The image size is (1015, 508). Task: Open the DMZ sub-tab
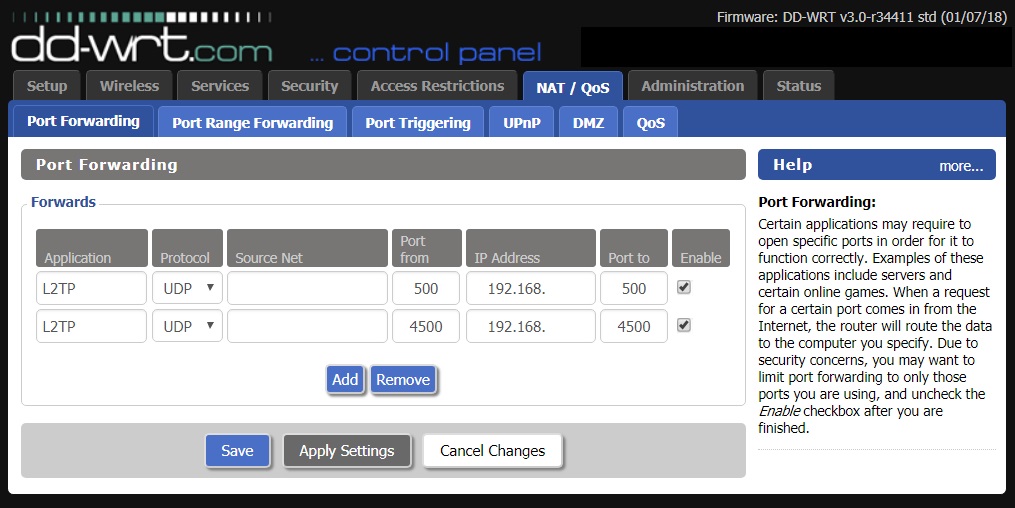[588, 122]
